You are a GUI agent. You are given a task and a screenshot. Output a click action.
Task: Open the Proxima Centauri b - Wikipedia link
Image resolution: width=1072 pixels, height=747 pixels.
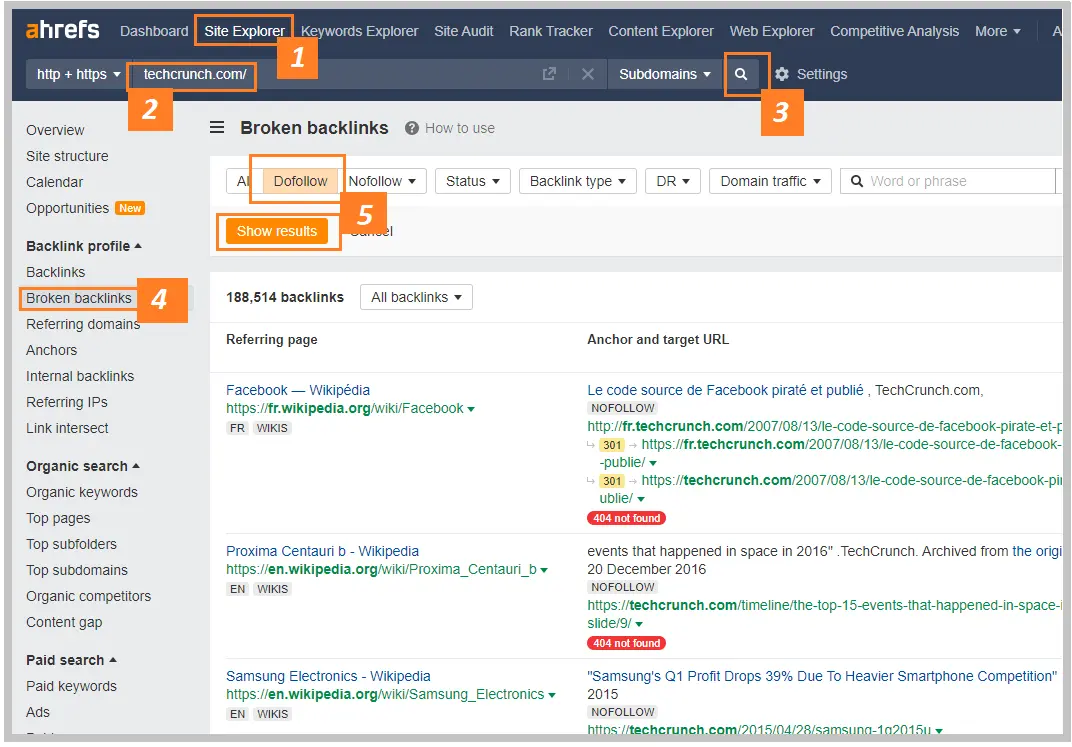tap(322, 552)
